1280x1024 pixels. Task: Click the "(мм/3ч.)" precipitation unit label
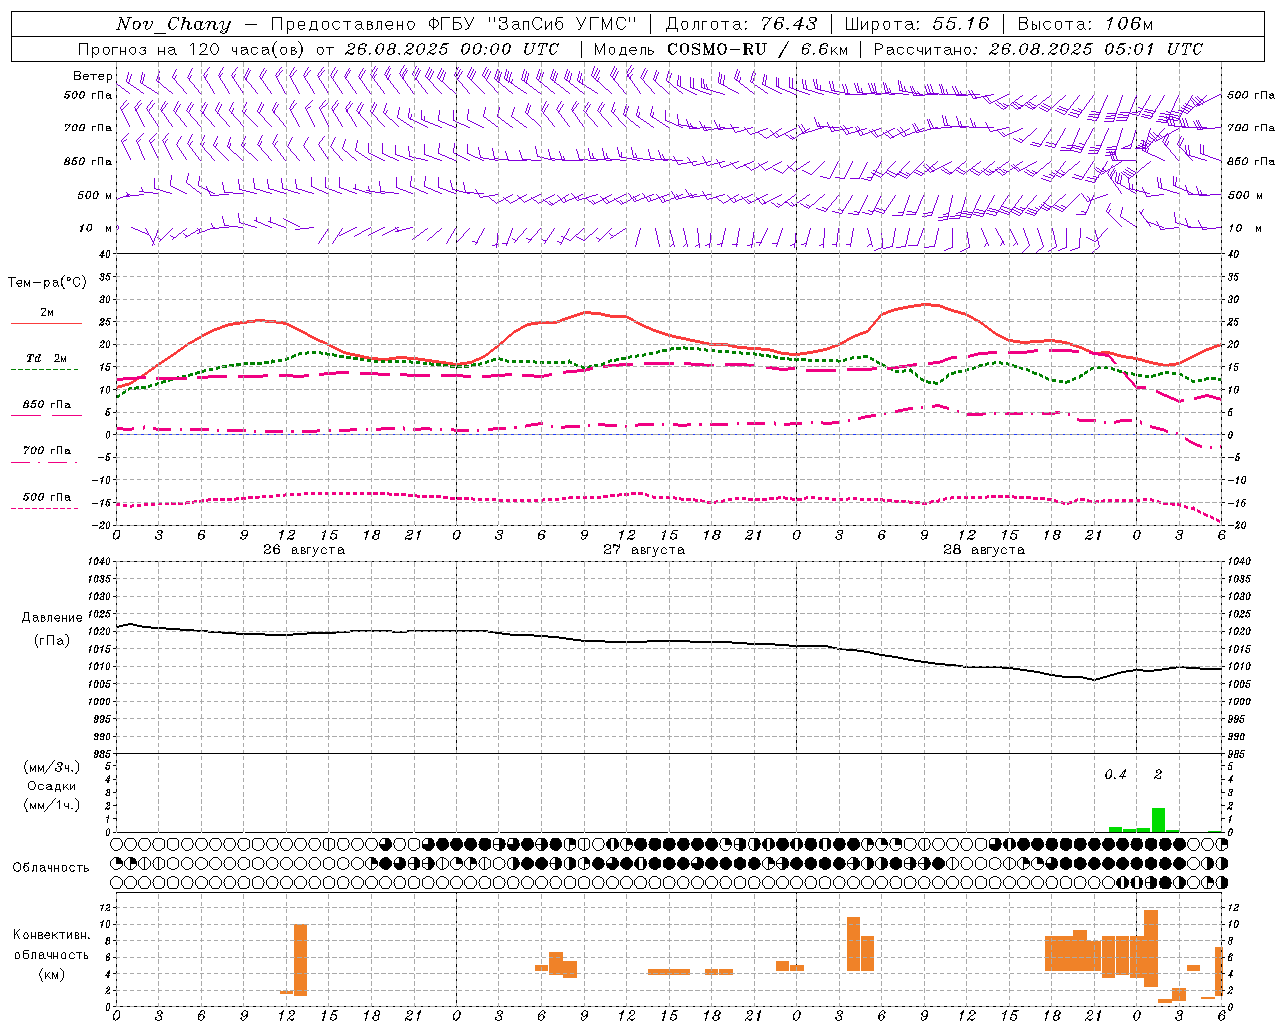pyautogui.click(x=52, y=767)
